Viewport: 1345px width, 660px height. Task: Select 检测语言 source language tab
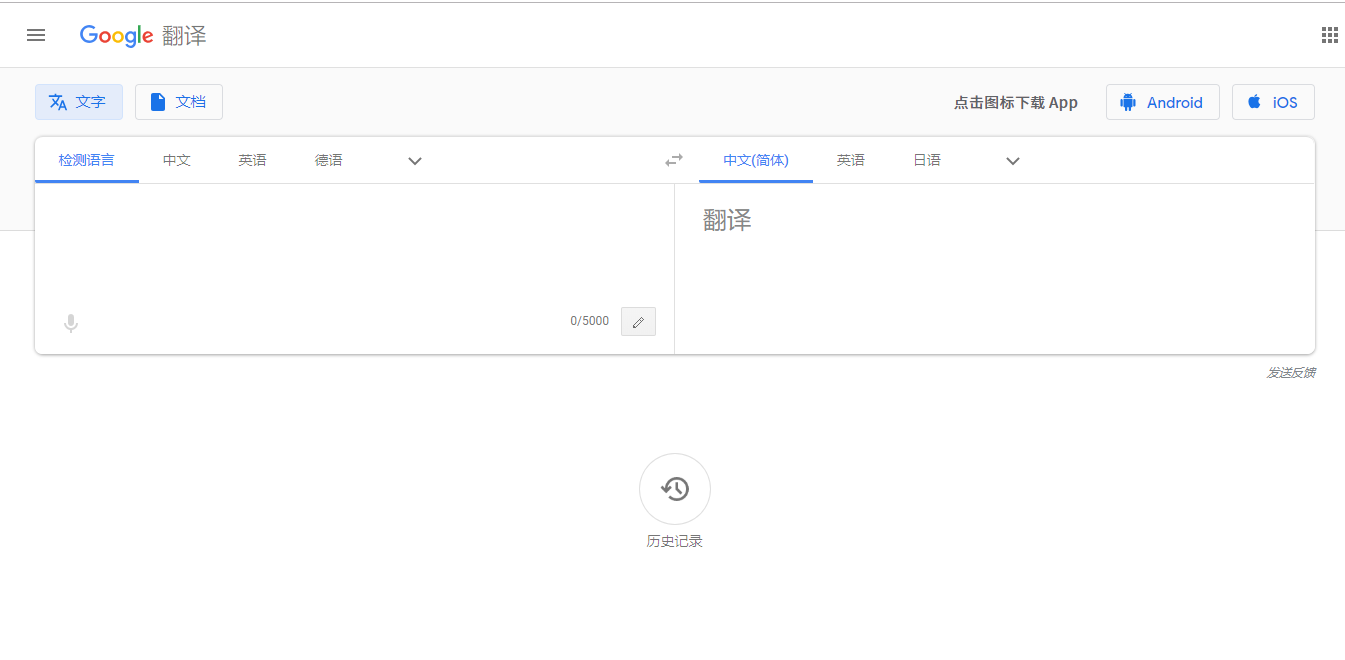87,160
